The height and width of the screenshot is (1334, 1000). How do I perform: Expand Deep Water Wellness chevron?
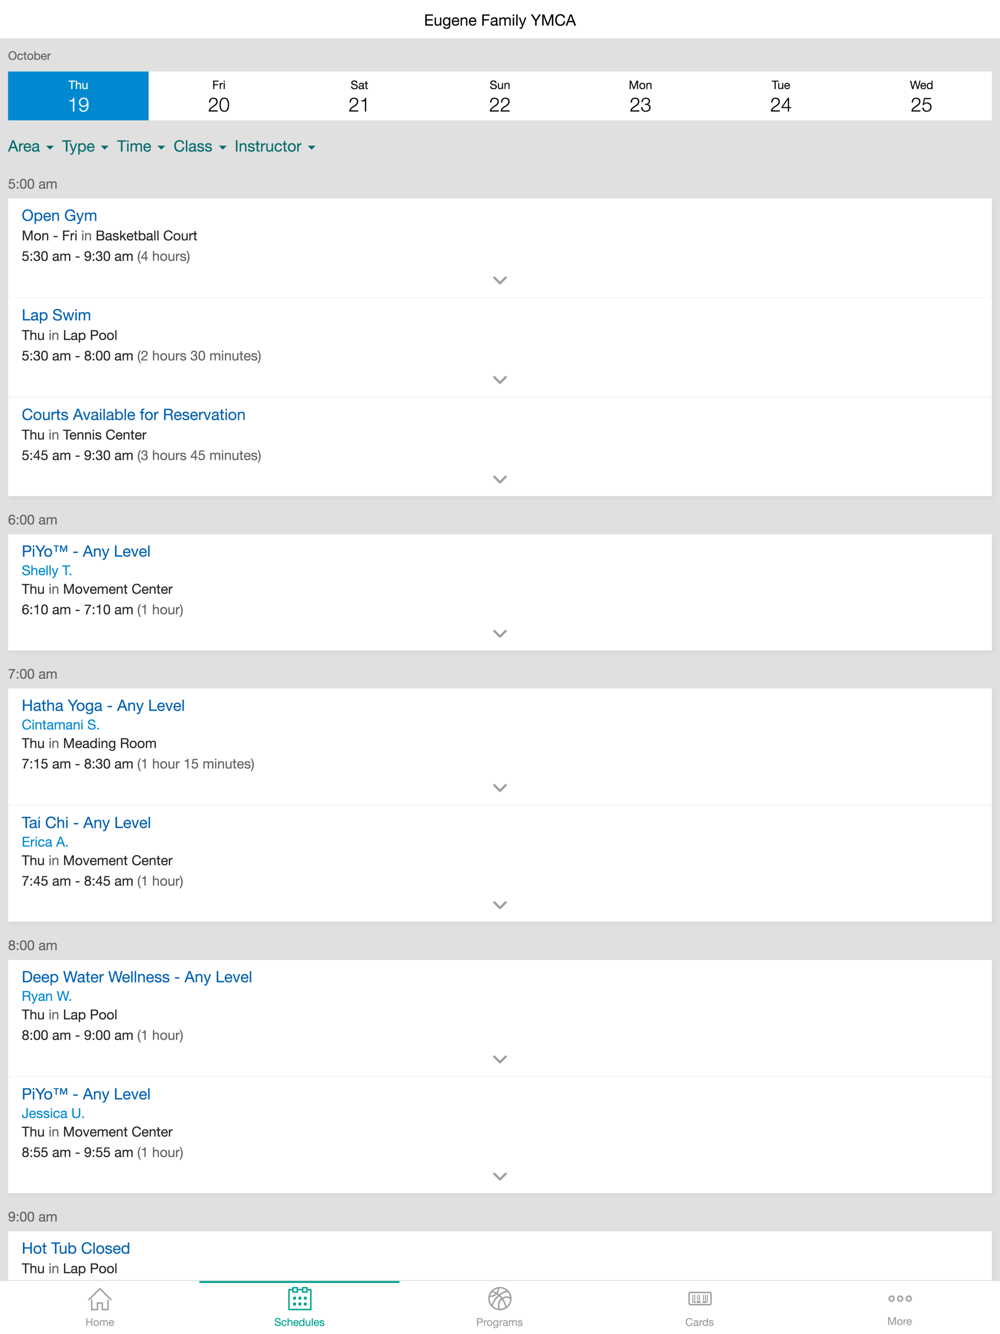(x=500, y=1059)
